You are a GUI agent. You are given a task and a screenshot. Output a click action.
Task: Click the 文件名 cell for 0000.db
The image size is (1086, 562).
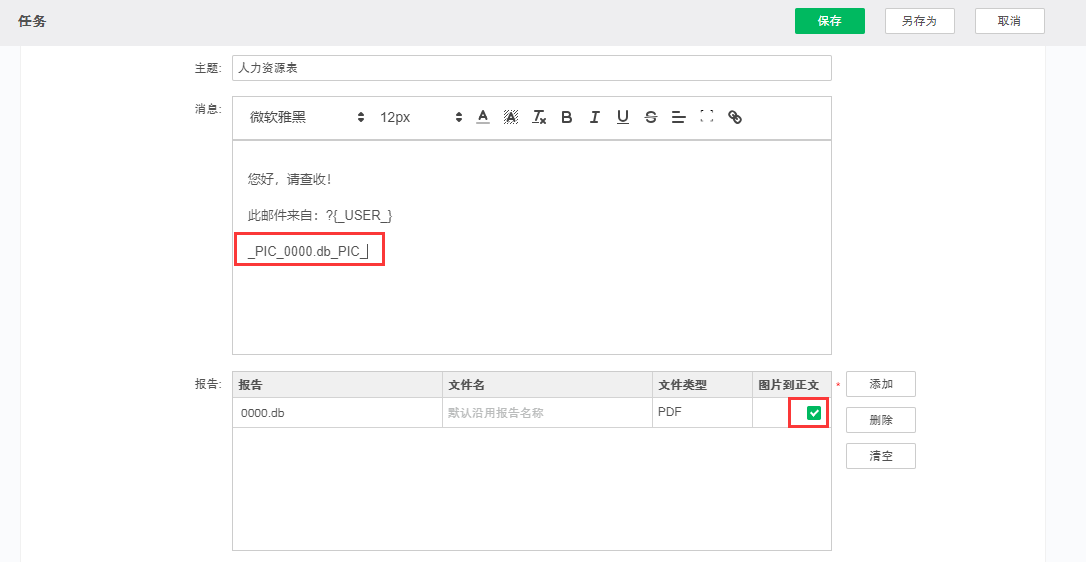(x=547, y=413)
